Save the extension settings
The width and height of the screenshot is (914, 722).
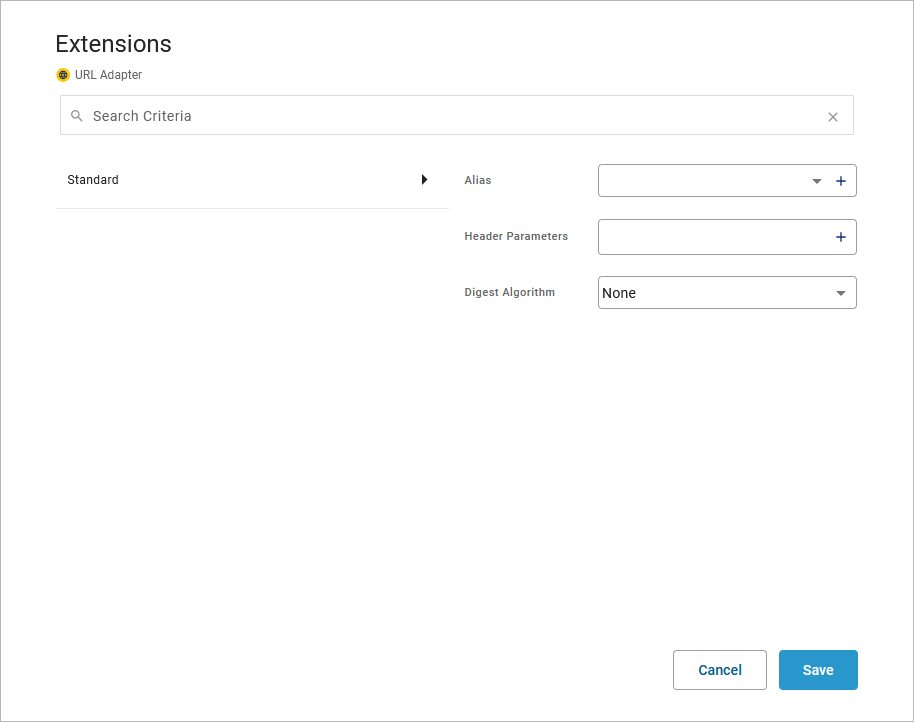coord(818,670)
